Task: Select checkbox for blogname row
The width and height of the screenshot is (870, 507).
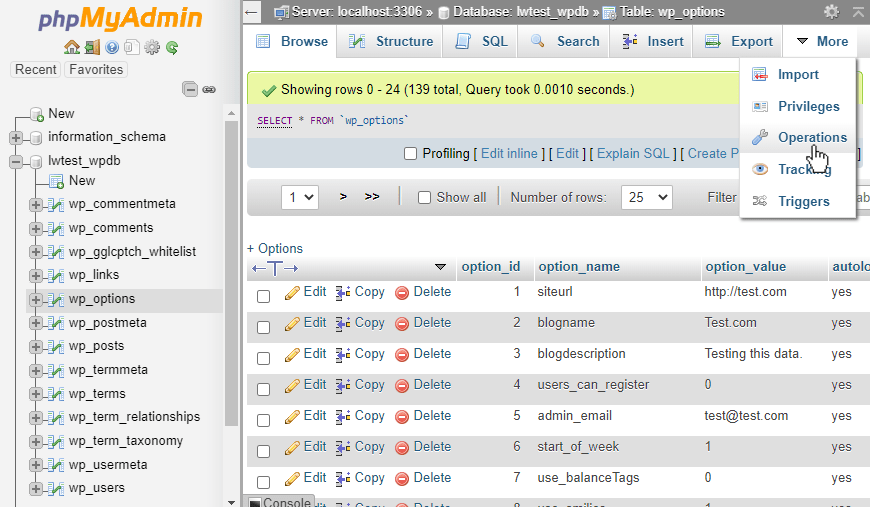Action: pyautogui.click(x=264, y=327)
